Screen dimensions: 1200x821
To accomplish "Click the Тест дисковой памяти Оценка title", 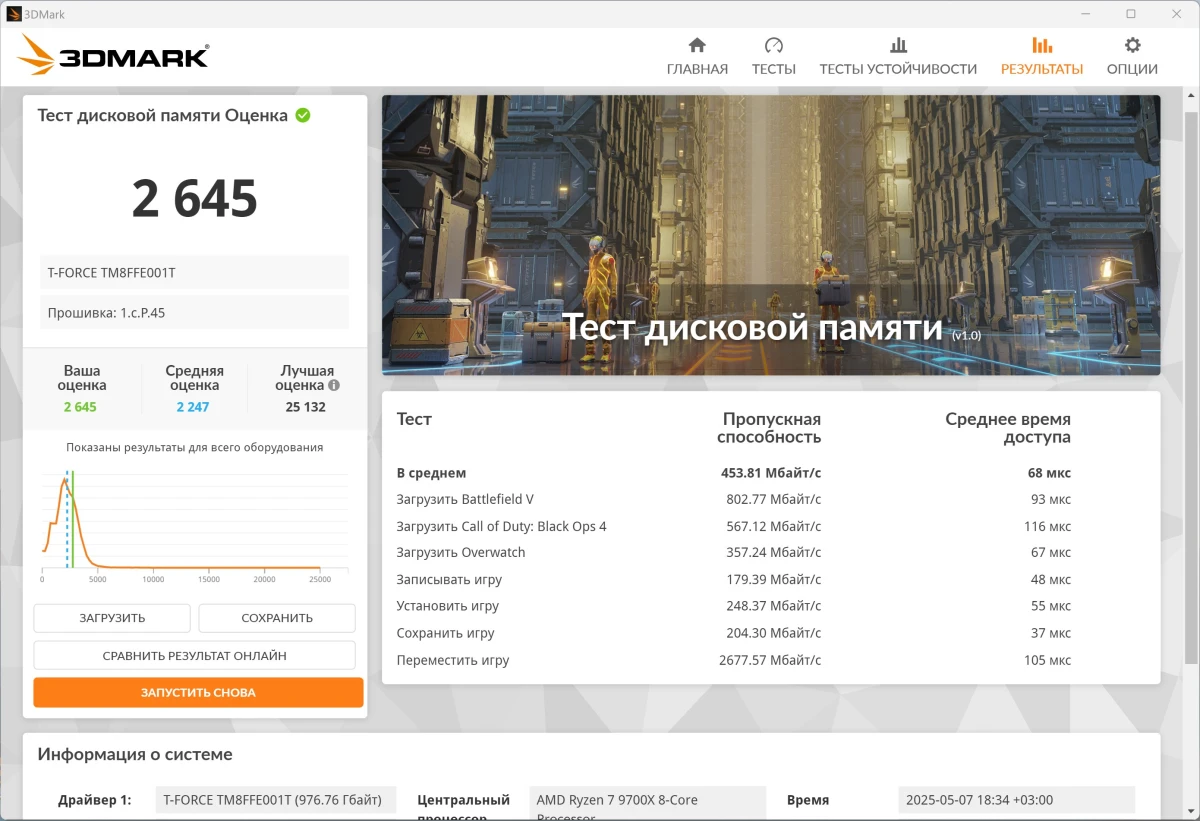I will (x=162, y=115).
